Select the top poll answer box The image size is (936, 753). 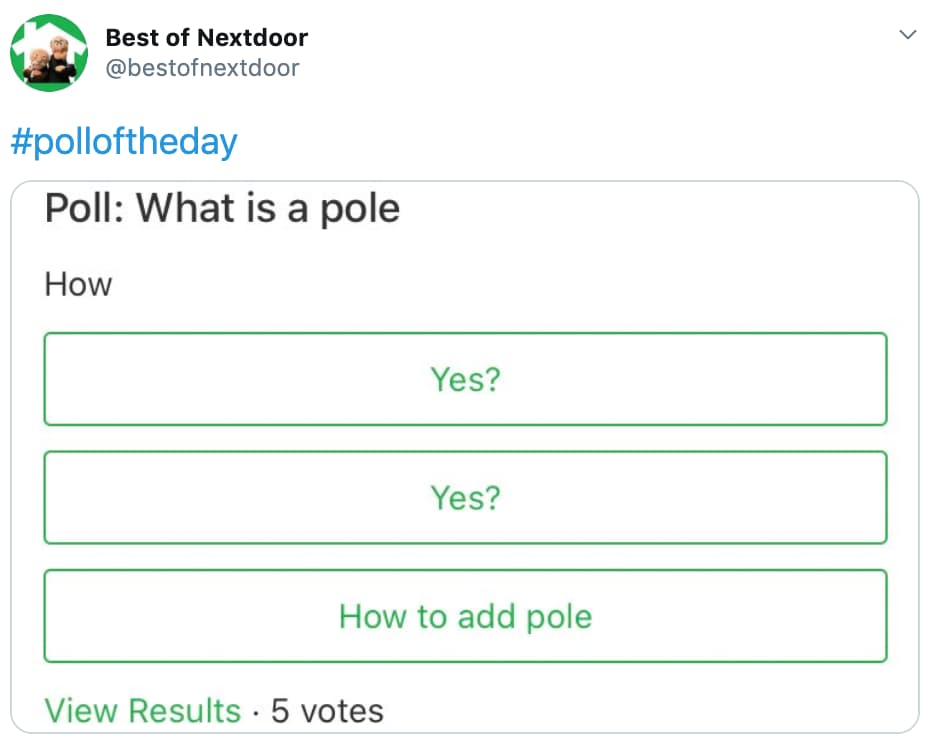tap(465, 380)
